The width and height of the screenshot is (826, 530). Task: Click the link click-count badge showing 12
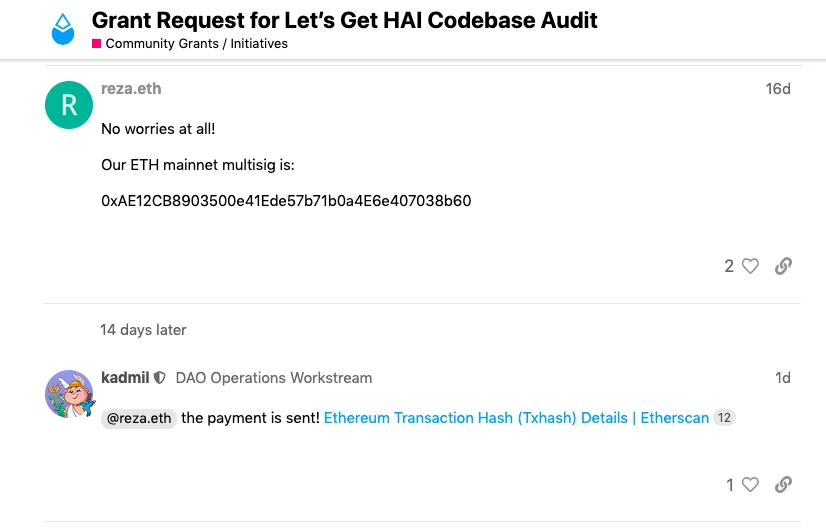coord(725,418)
